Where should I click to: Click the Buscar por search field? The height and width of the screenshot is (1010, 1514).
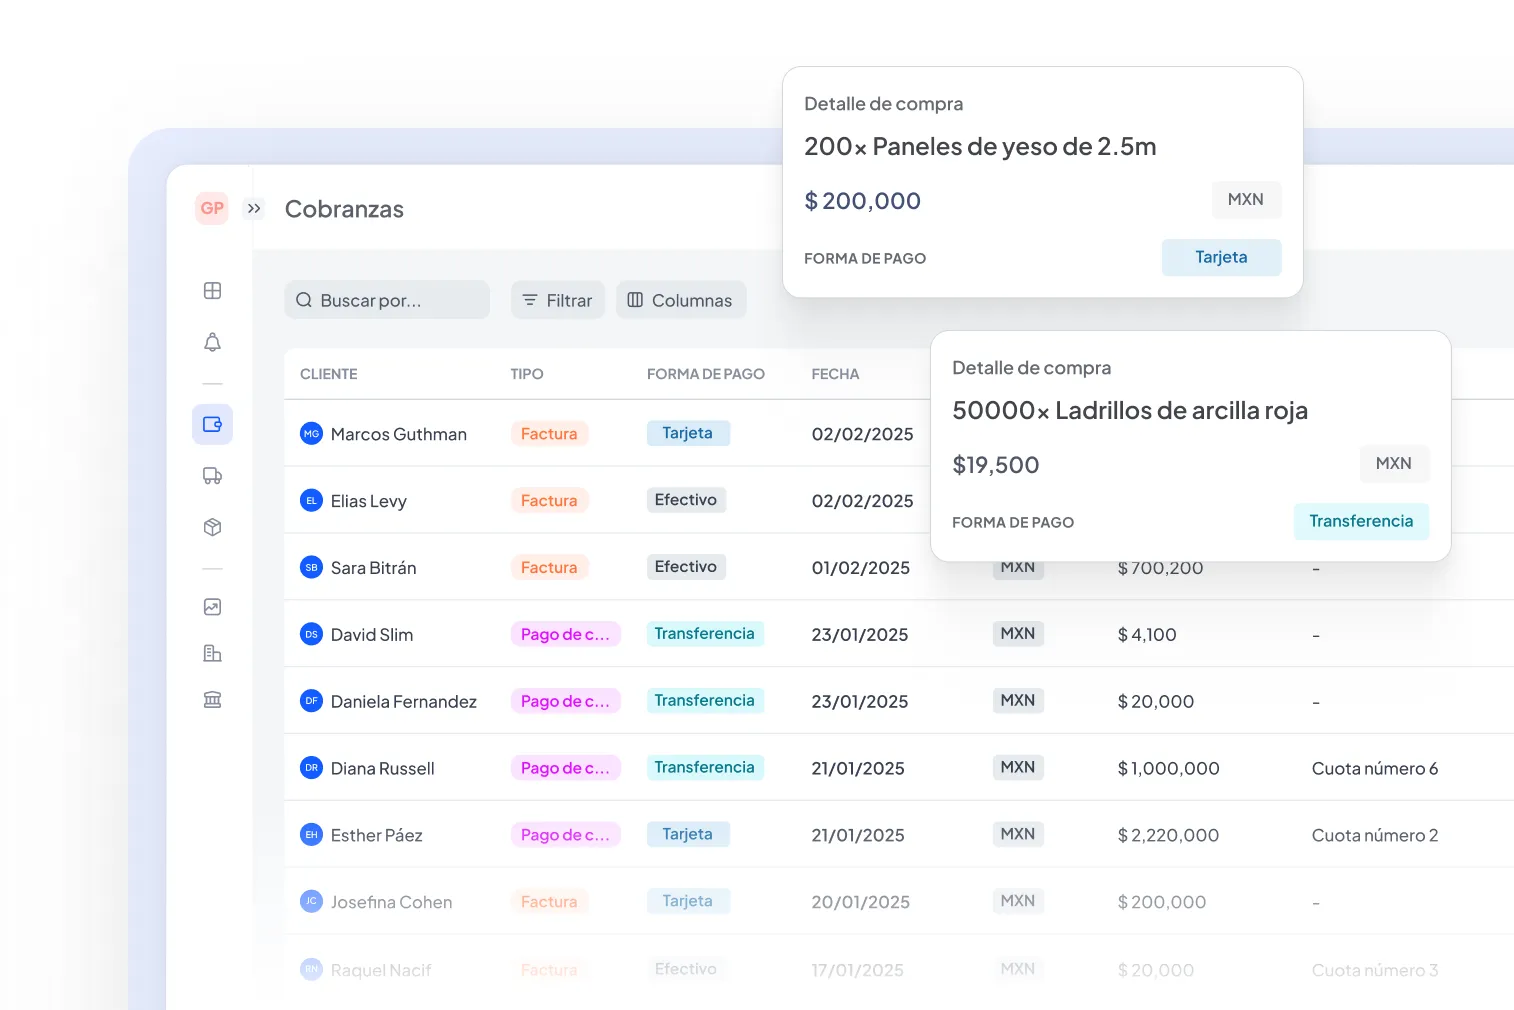coord(387,299)
